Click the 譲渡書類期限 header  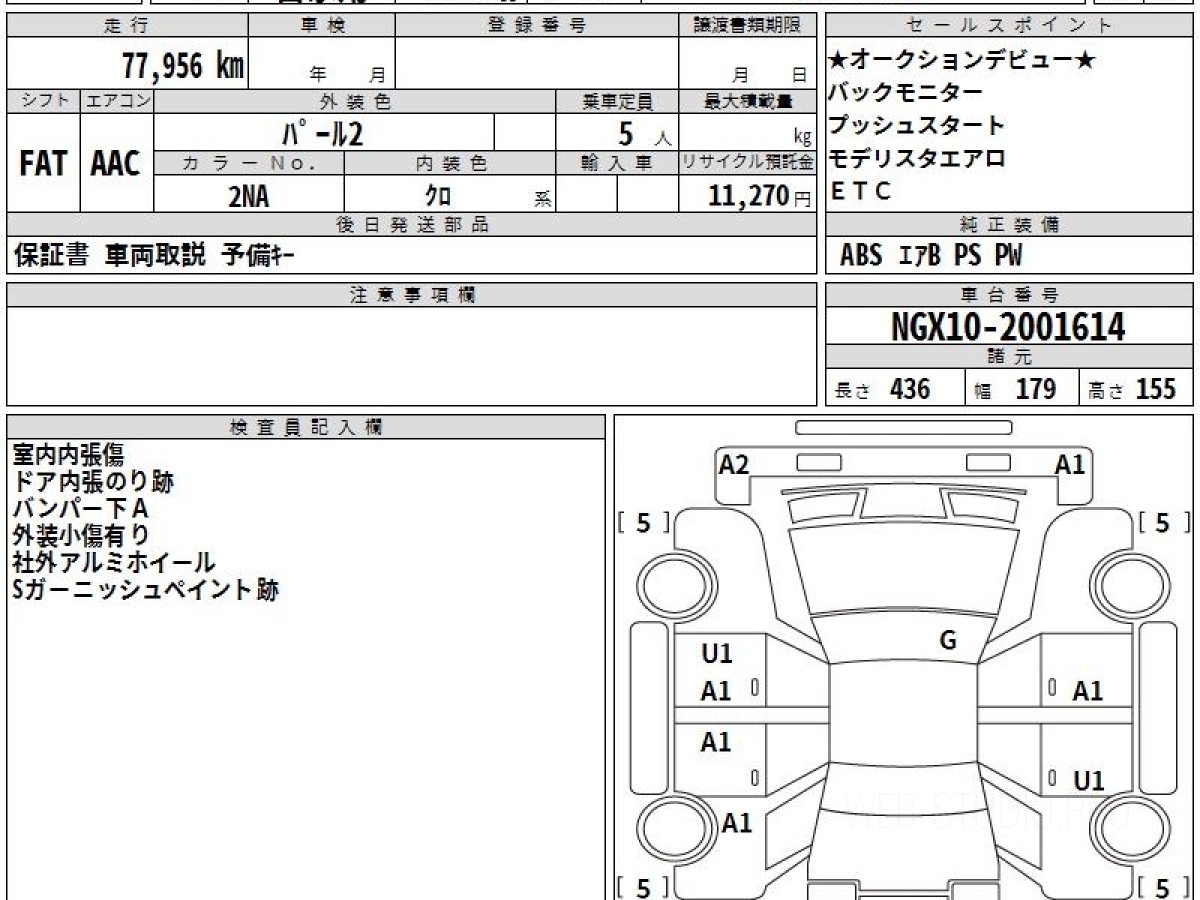point(747,26)
